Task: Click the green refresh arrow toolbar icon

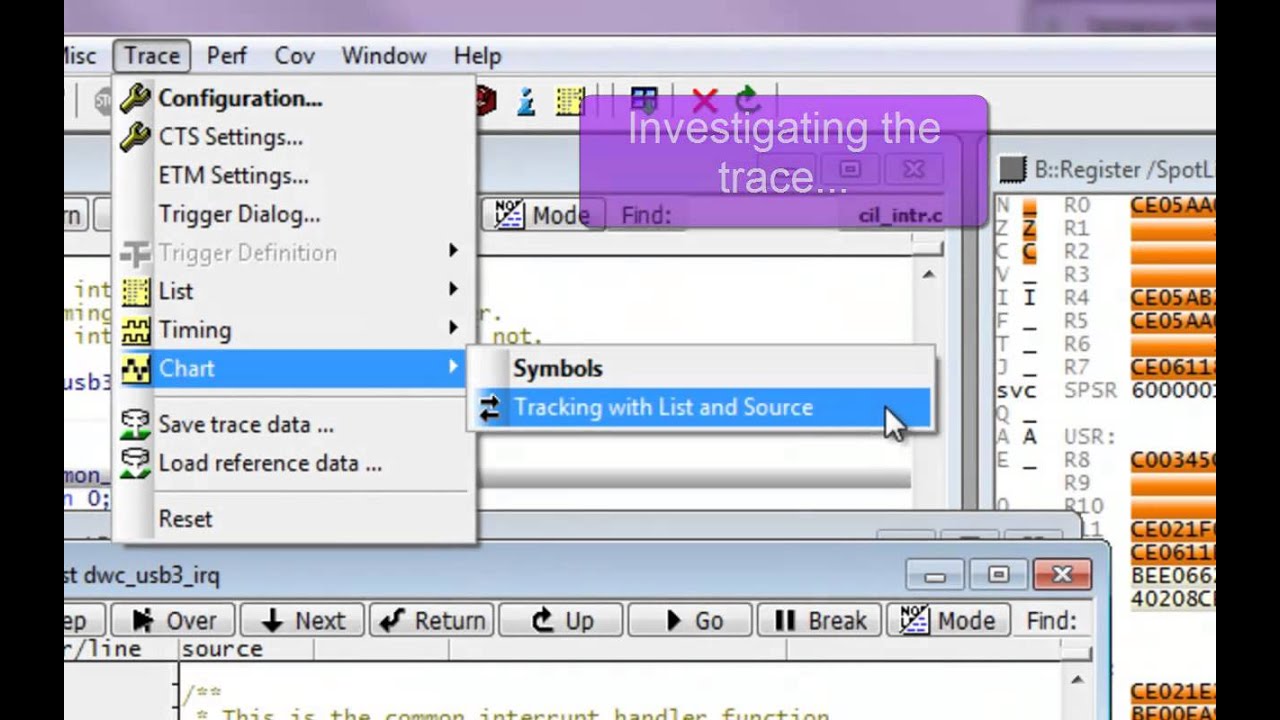Action: click(x=747, y=100)
